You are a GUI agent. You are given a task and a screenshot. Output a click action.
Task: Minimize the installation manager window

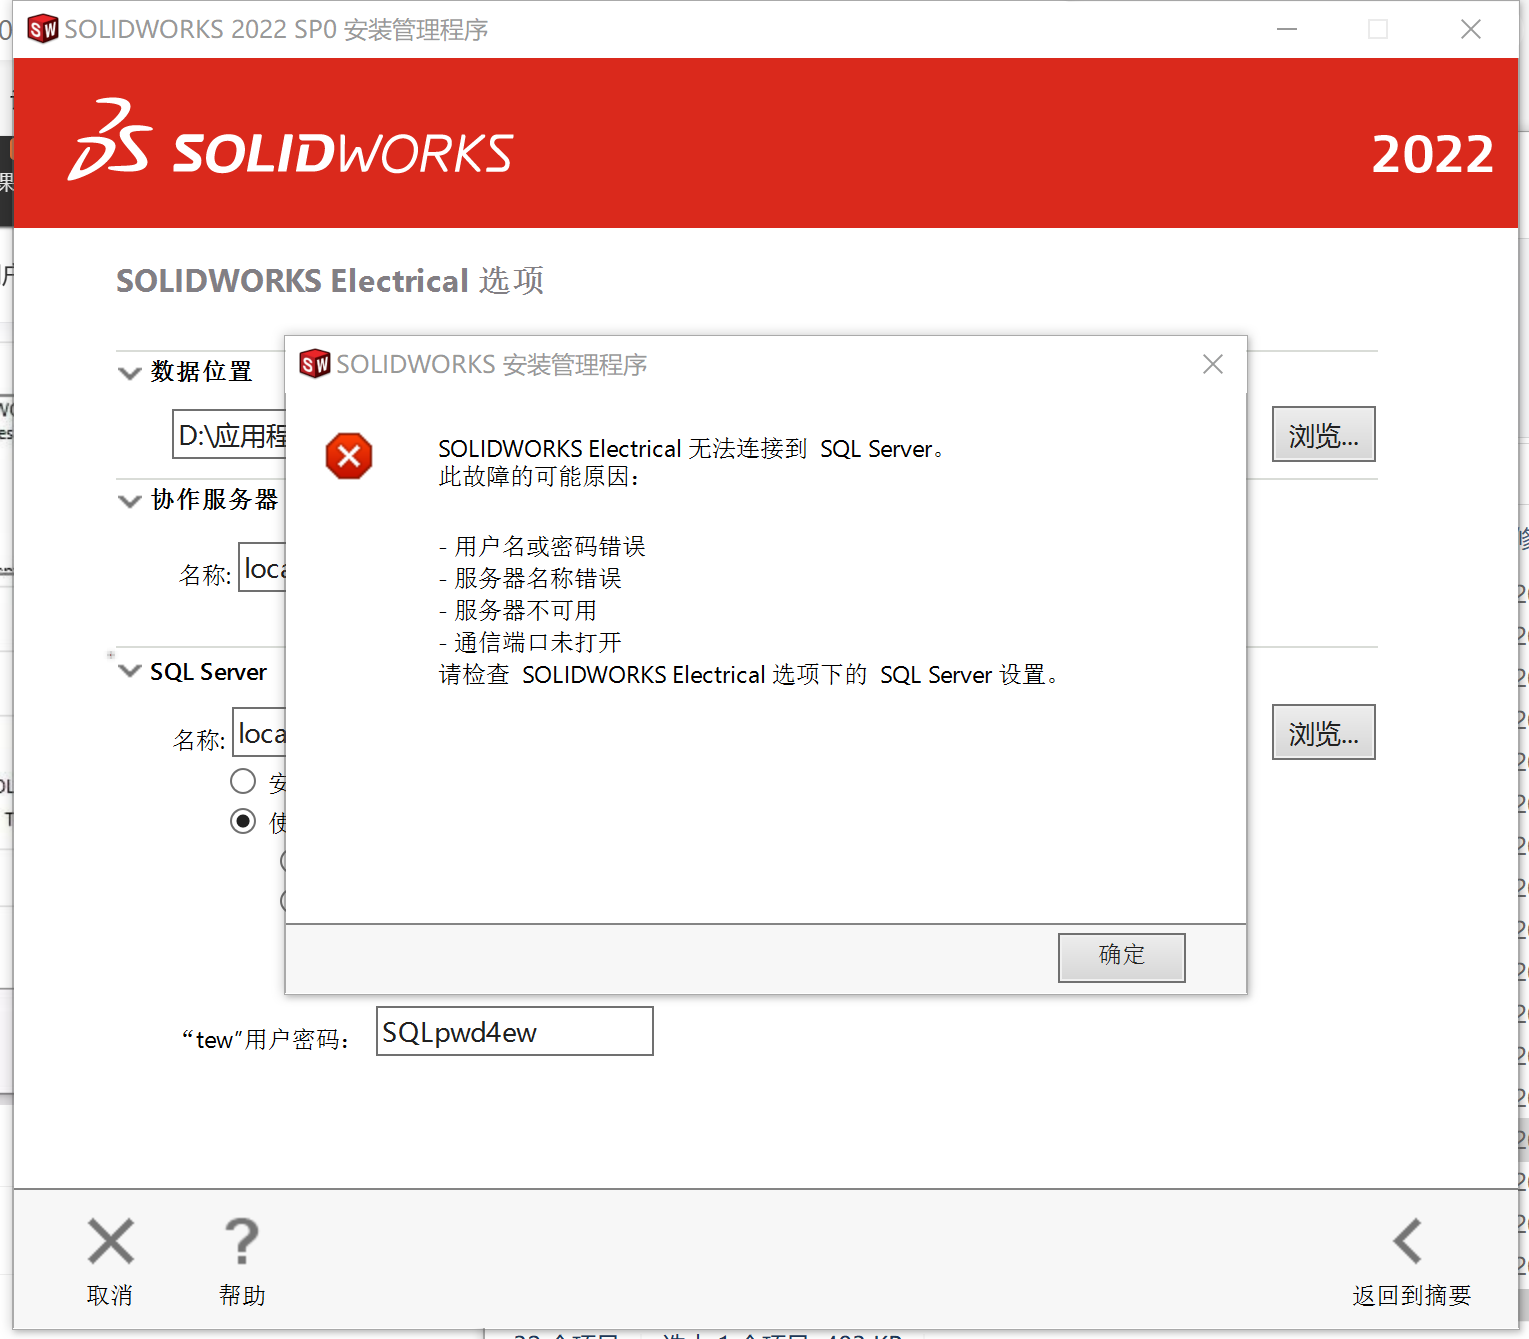point(1287,30)
